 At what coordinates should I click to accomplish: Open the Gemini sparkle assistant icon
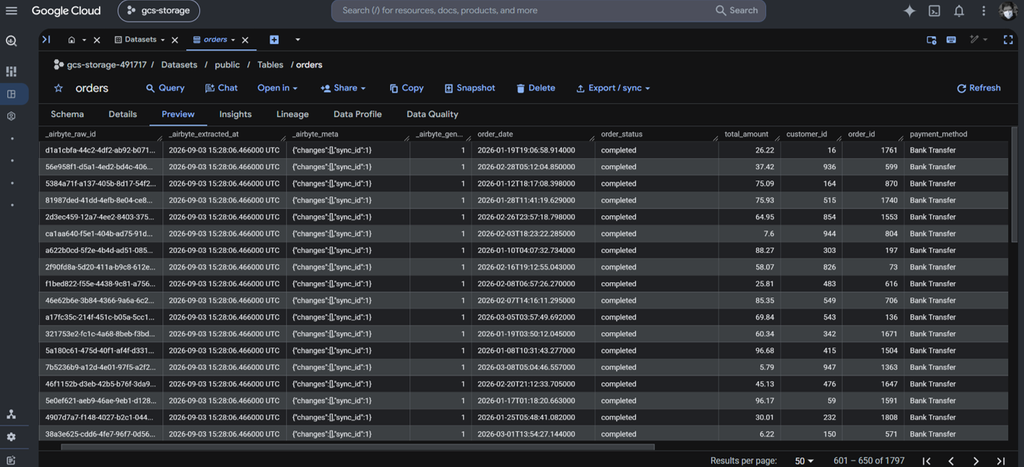pos(909,10)
